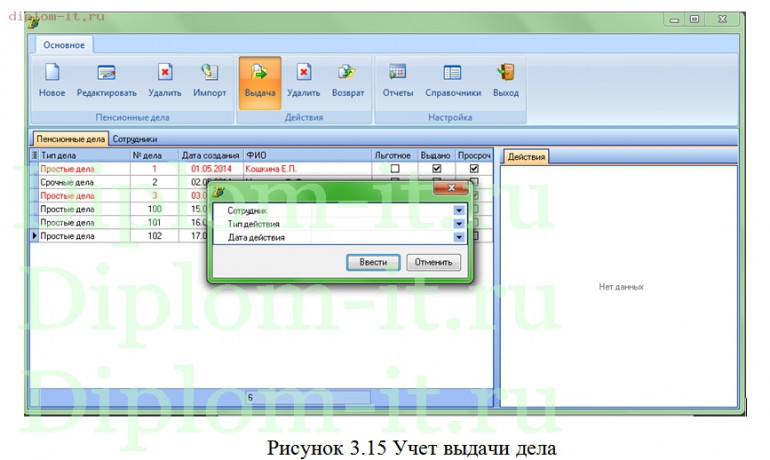Toggle Просроч checkbox in first row
Viewport: 770px width, 460px height.
click(x=474, y=169)
